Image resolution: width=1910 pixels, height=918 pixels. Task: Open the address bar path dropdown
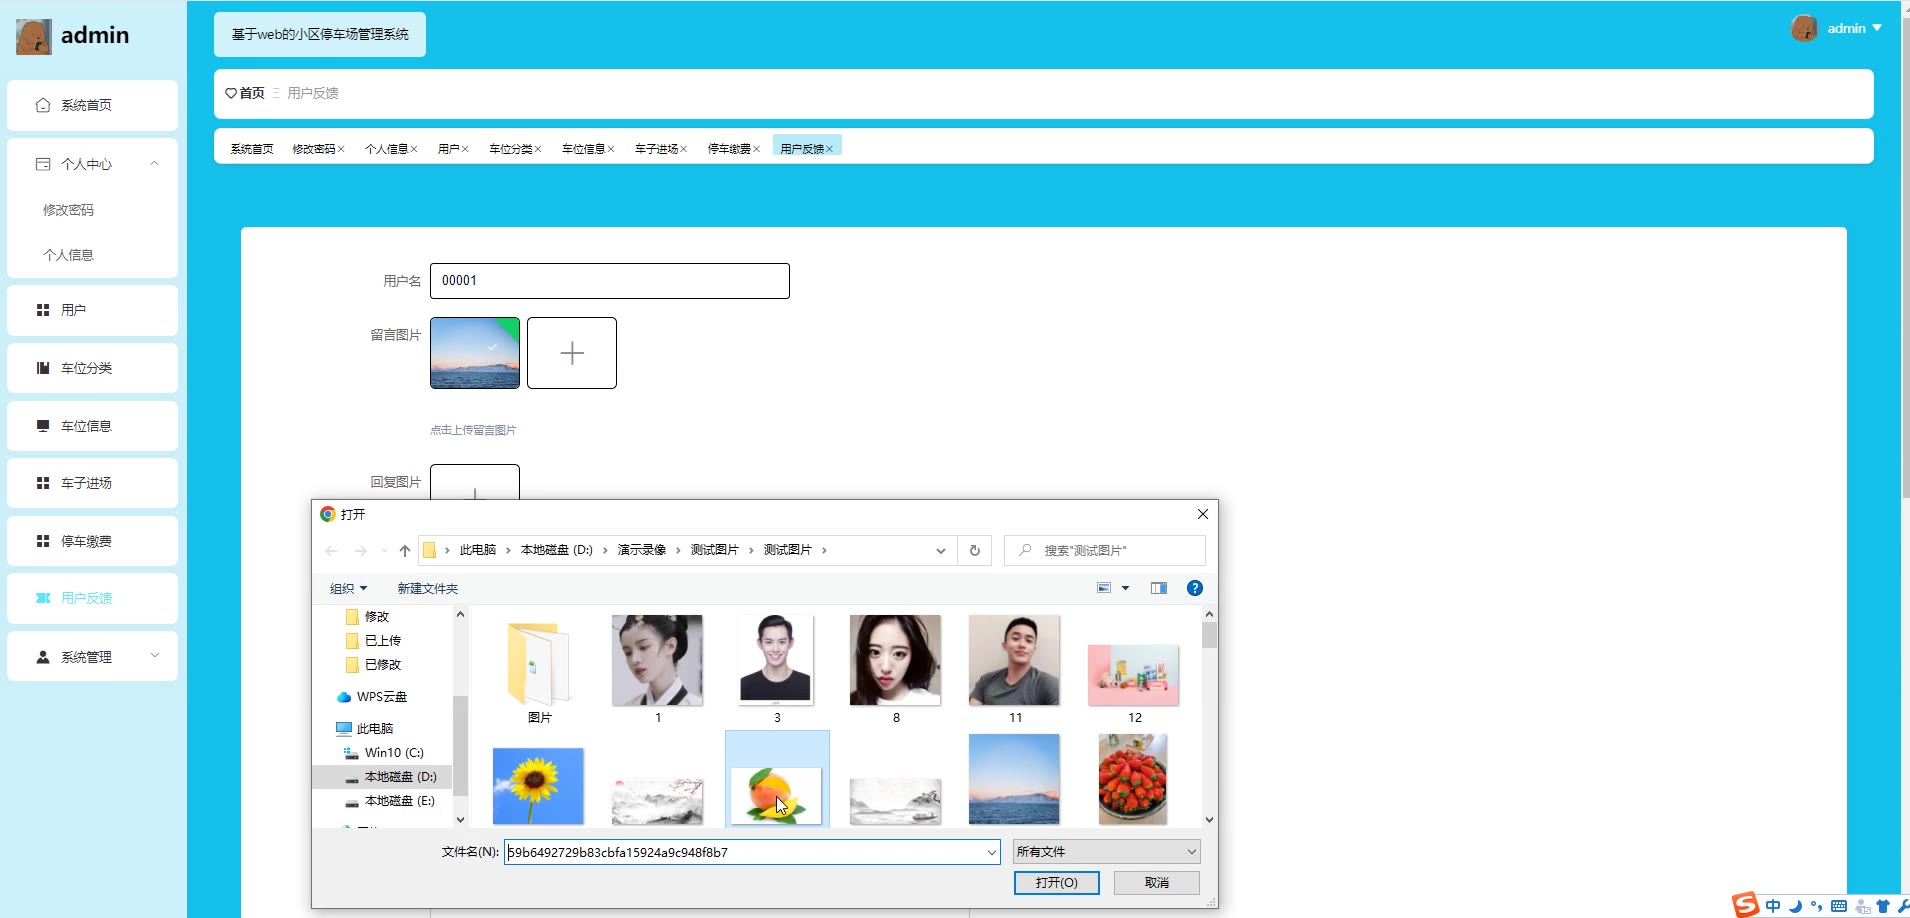(x=940, y=551)
